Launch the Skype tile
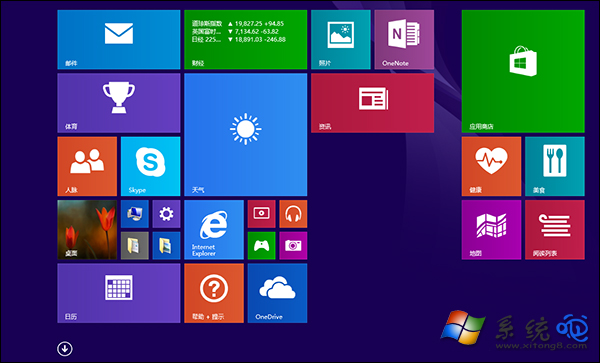600x363 pixels. coord(150,166)
